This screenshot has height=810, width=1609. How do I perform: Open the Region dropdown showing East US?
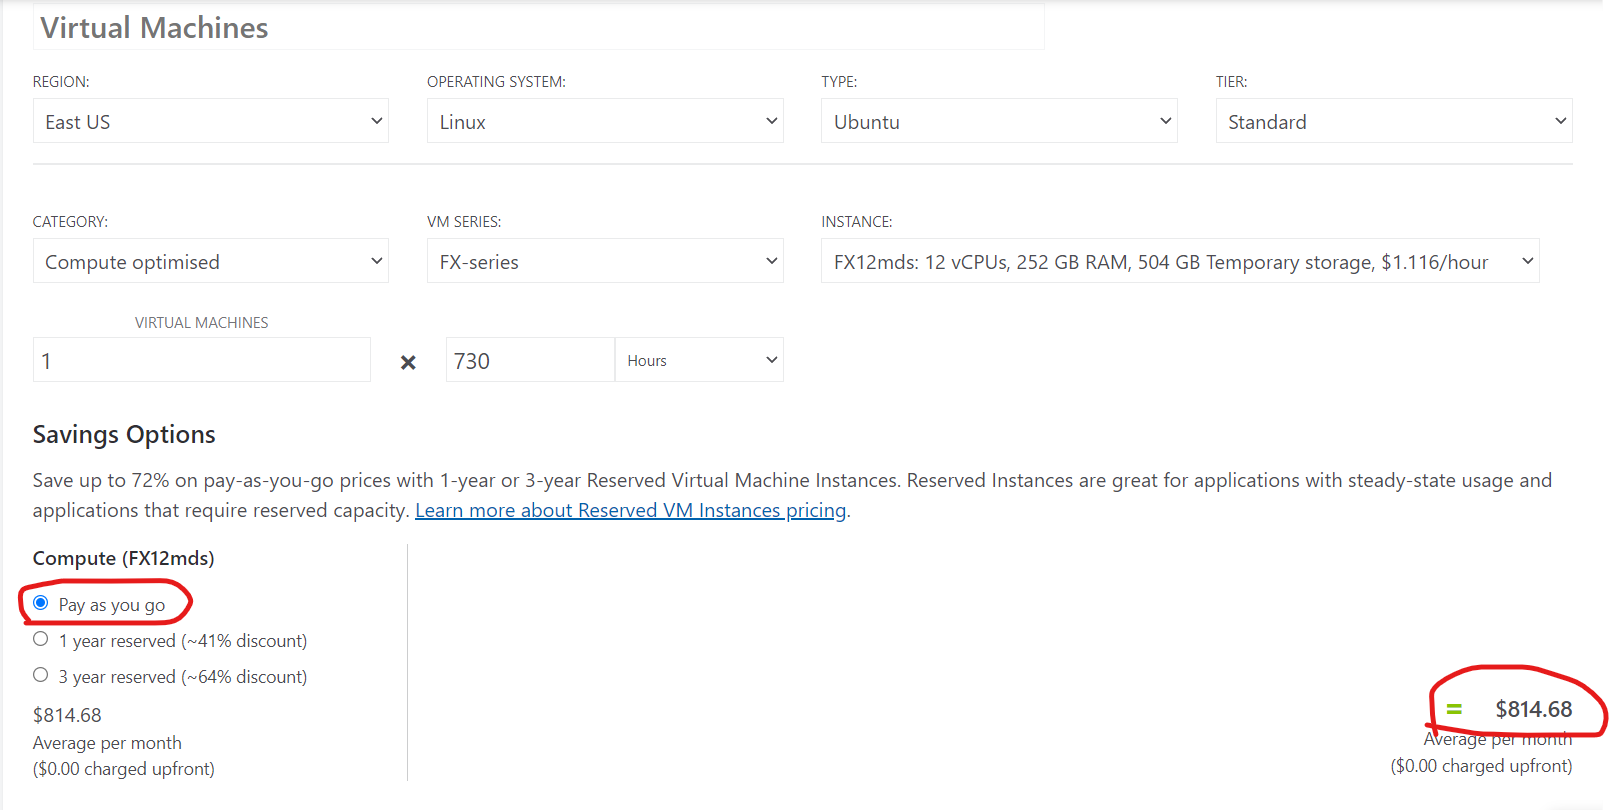tap(211, 121)
